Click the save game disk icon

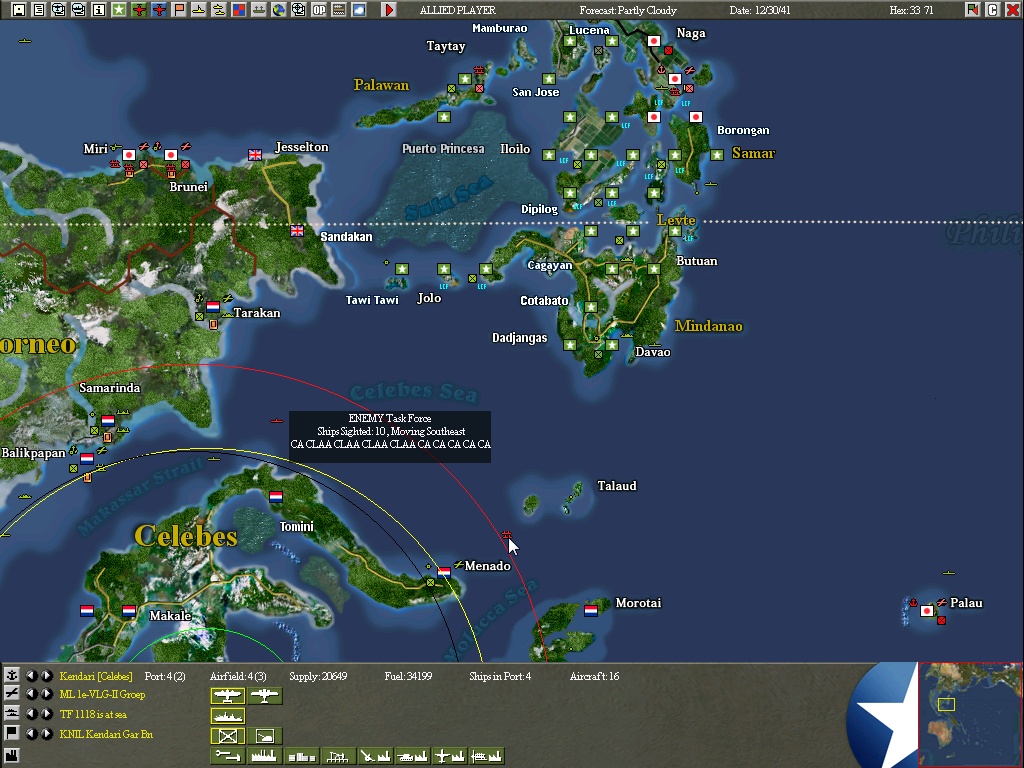click(x=18, y=10)
